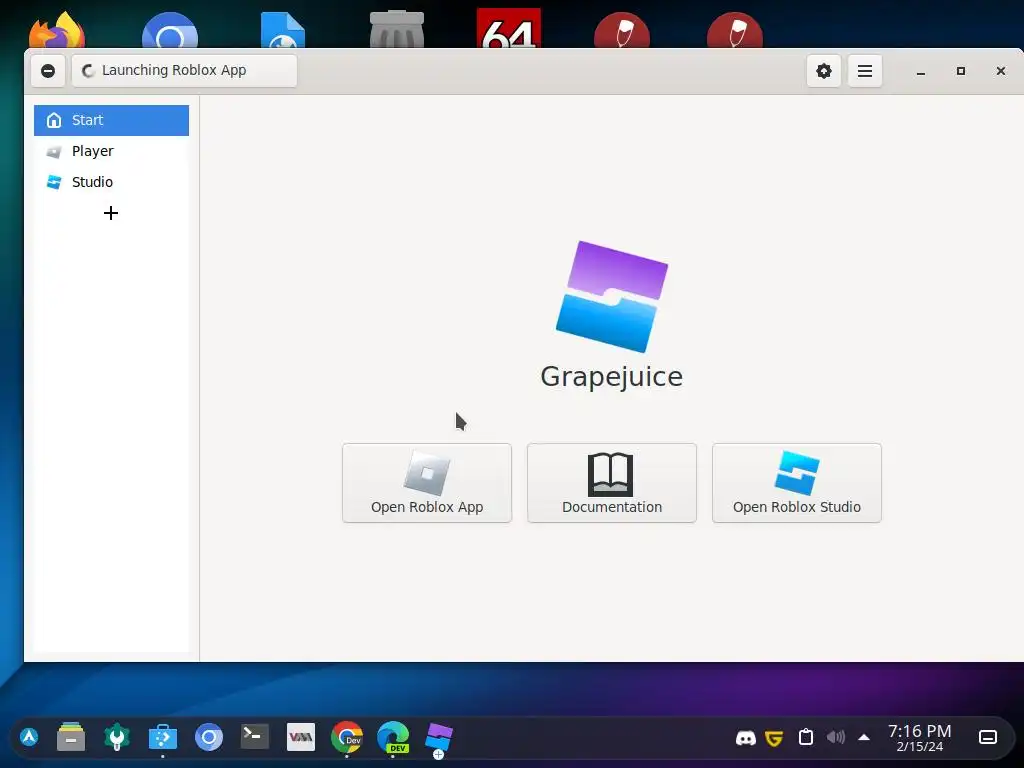This screenshot has width=1024, height=768.
Task: Open the terminal from the taskbar
Action: click(255, 737)
